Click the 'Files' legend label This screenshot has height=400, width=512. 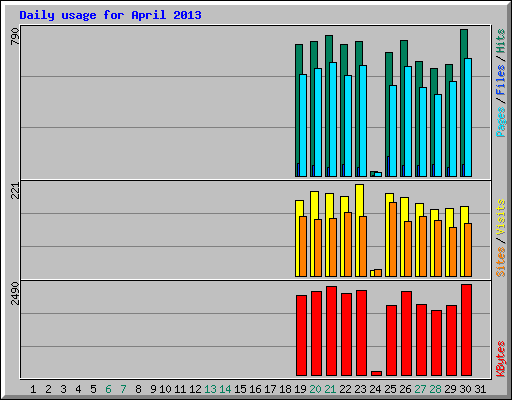500,79
